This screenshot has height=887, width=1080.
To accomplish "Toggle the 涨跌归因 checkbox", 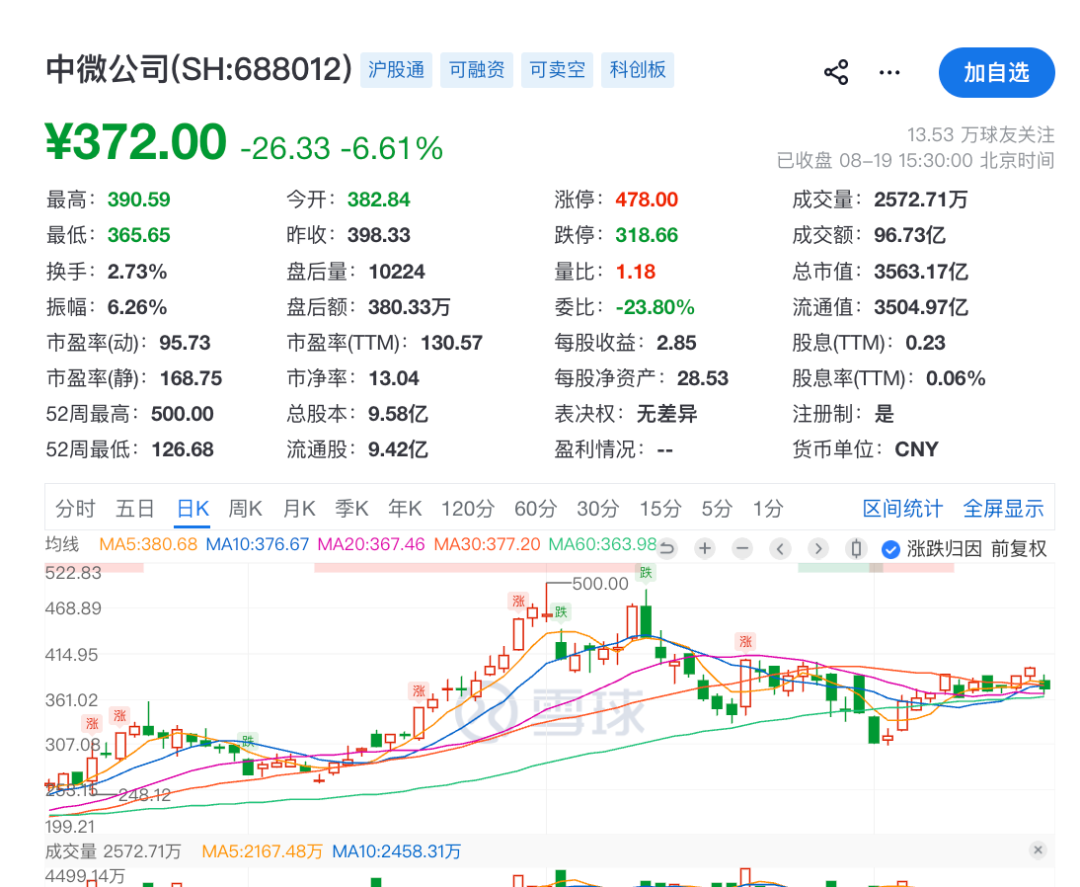I will 891,549.
